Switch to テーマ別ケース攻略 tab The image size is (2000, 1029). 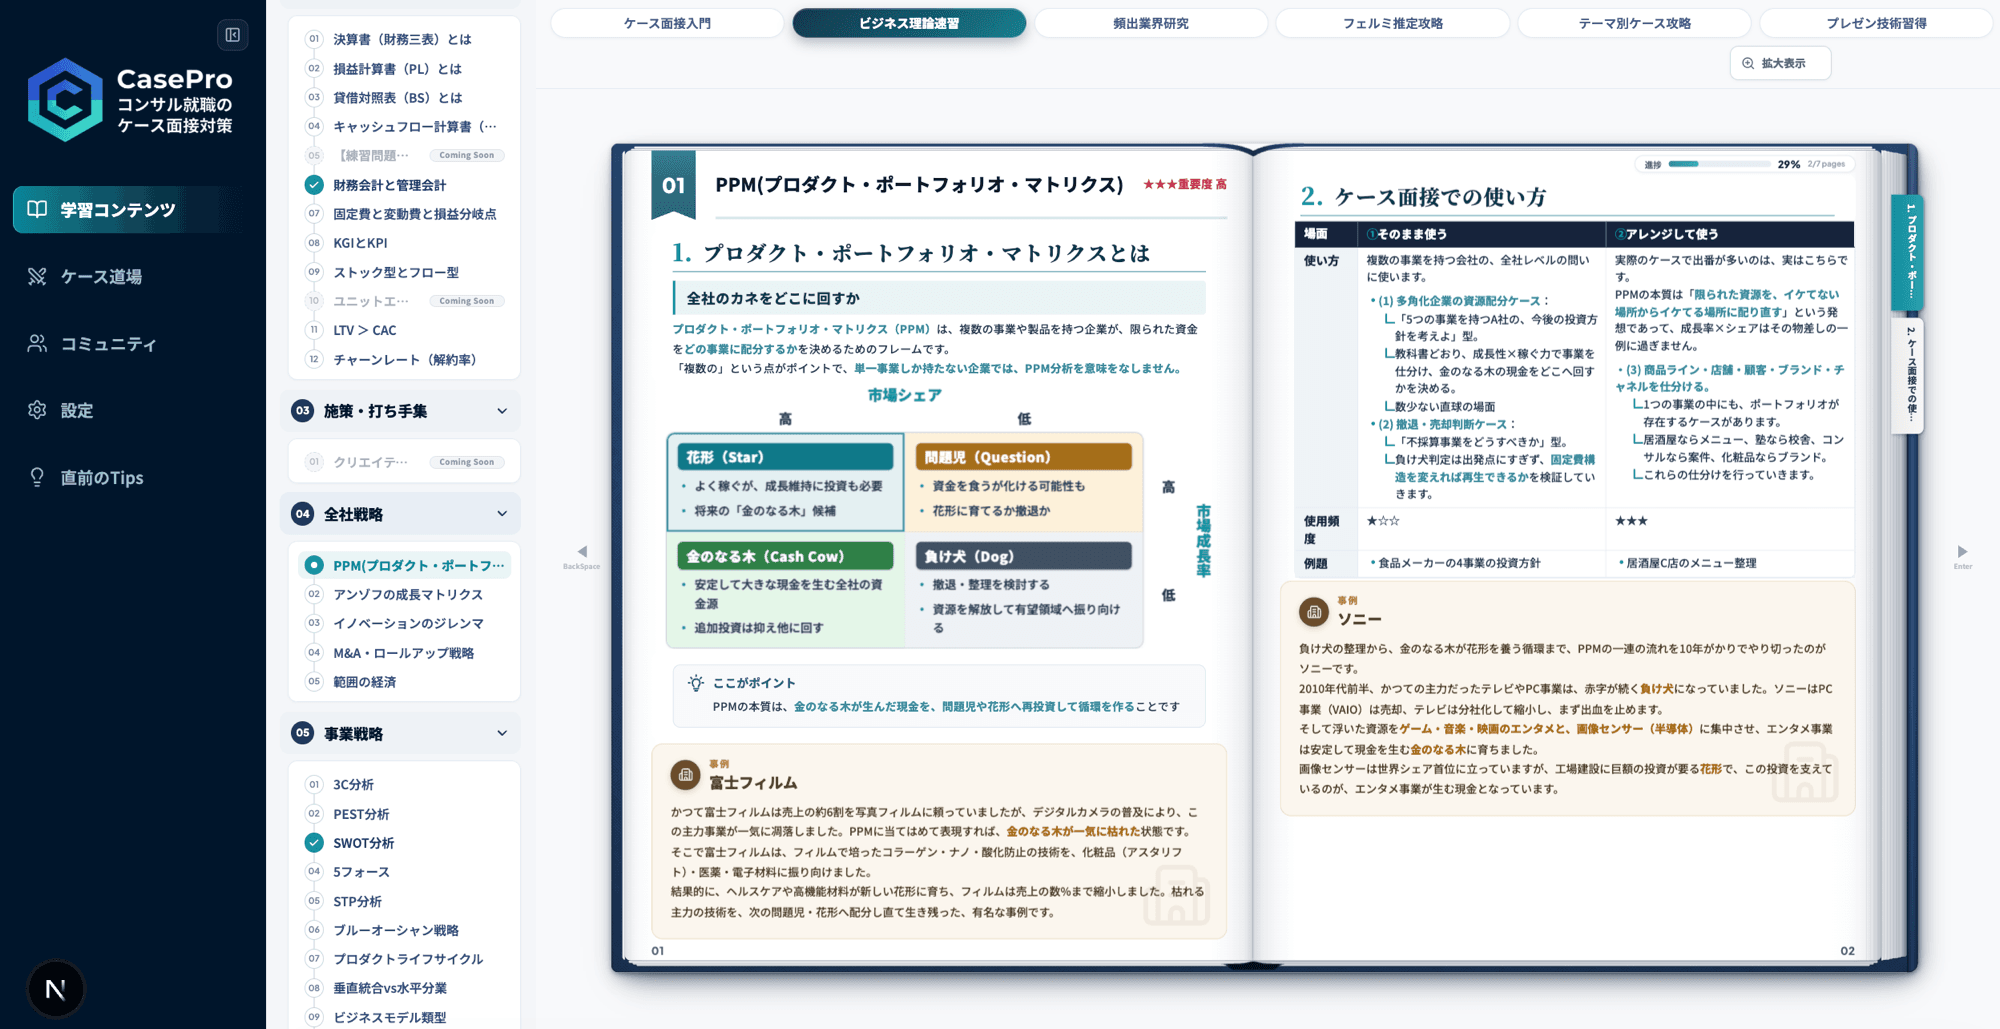tap(1635, 23)
